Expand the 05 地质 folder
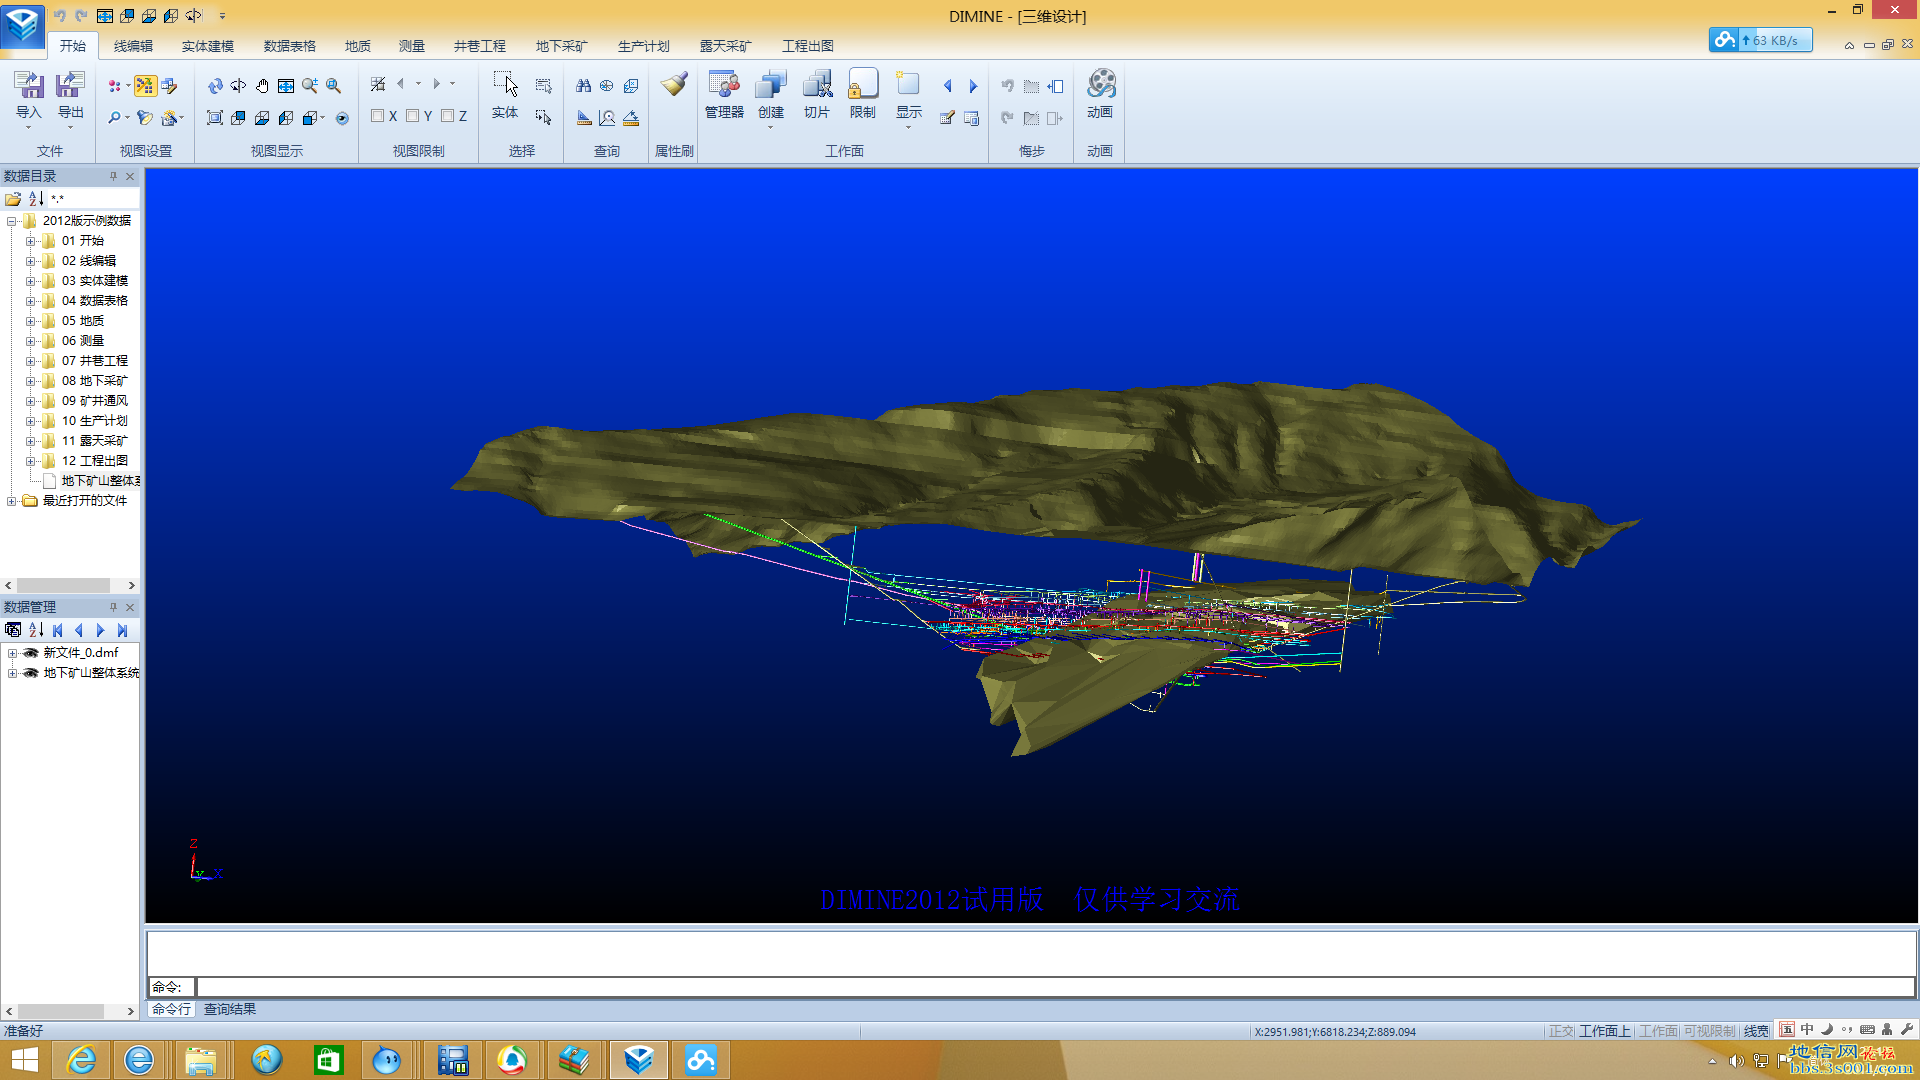Screen dimensions: 1920x1080 (x=30, y=321)
